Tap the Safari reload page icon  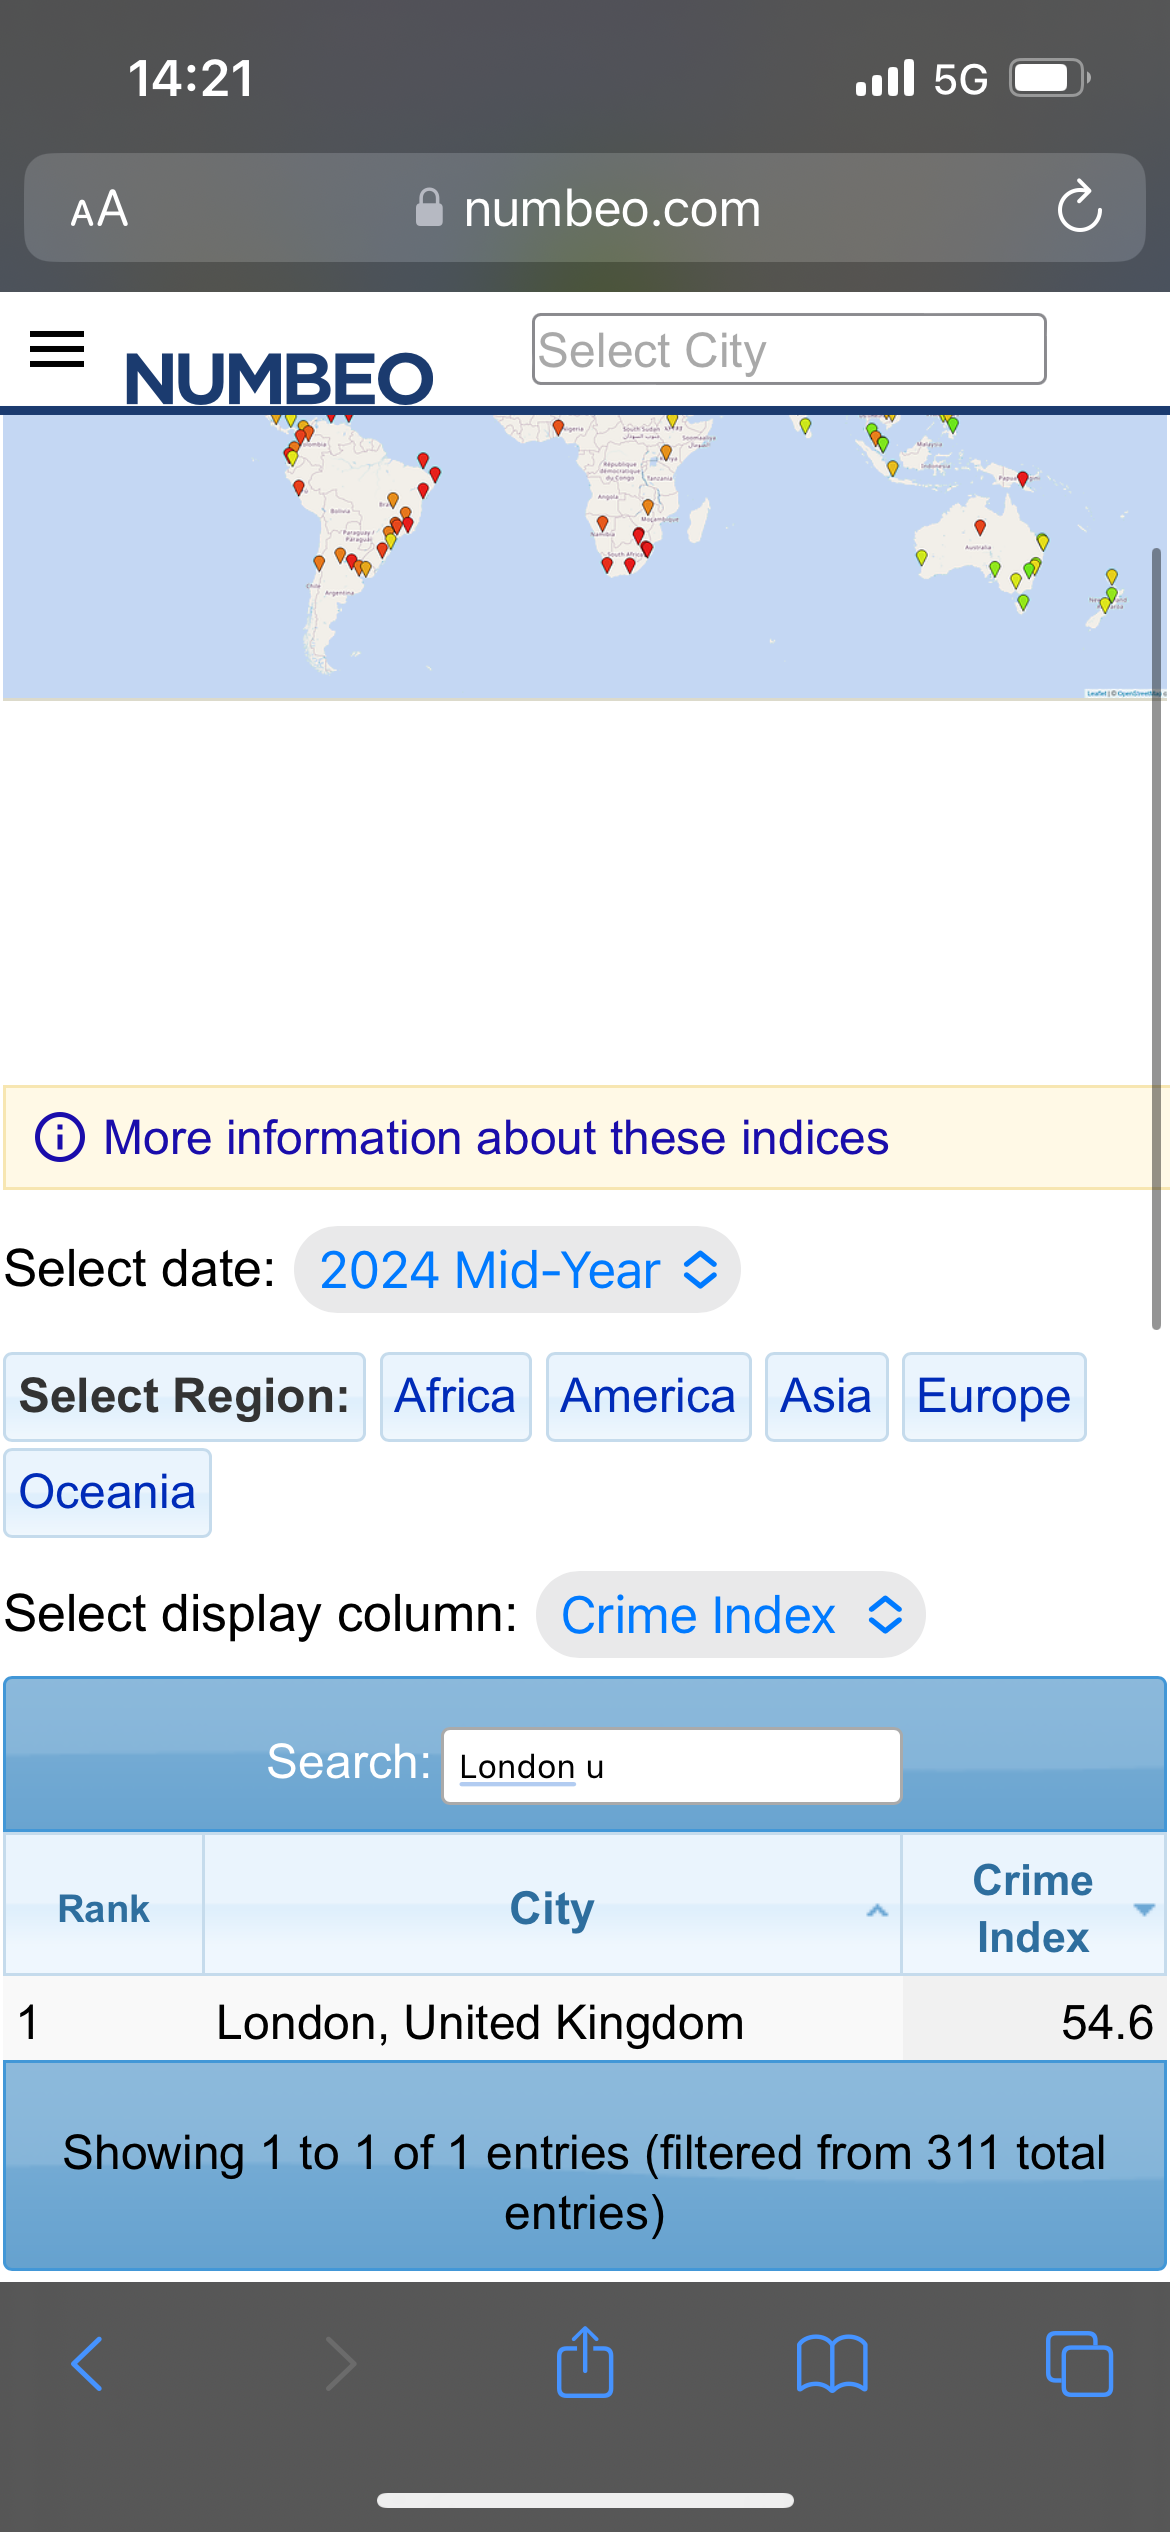(1079, 208)
